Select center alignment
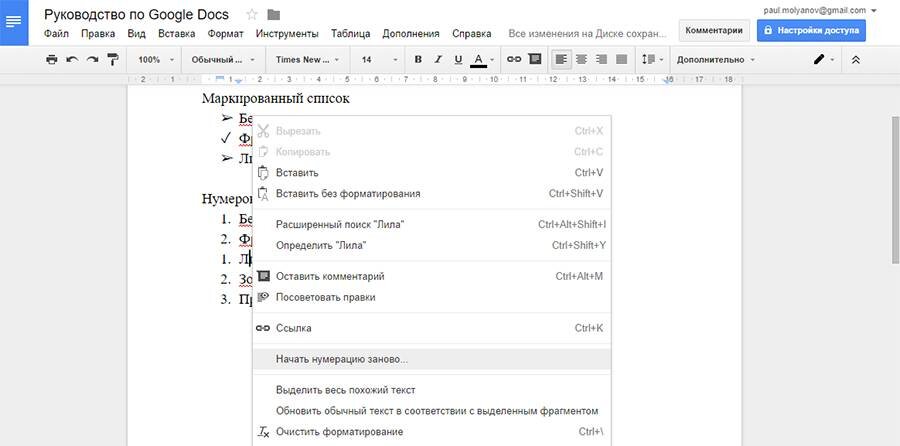The width and height of the screenshot is (900, 446). click(x=582, y=59)
